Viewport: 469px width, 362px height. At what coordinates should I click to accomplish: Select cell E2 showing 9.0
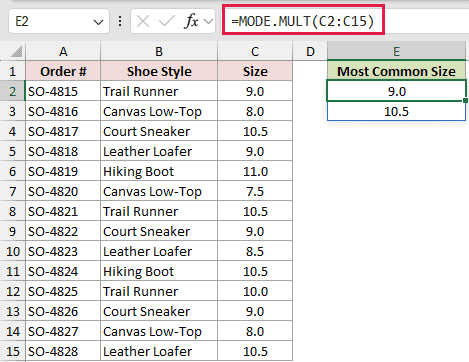pos(396,91)
